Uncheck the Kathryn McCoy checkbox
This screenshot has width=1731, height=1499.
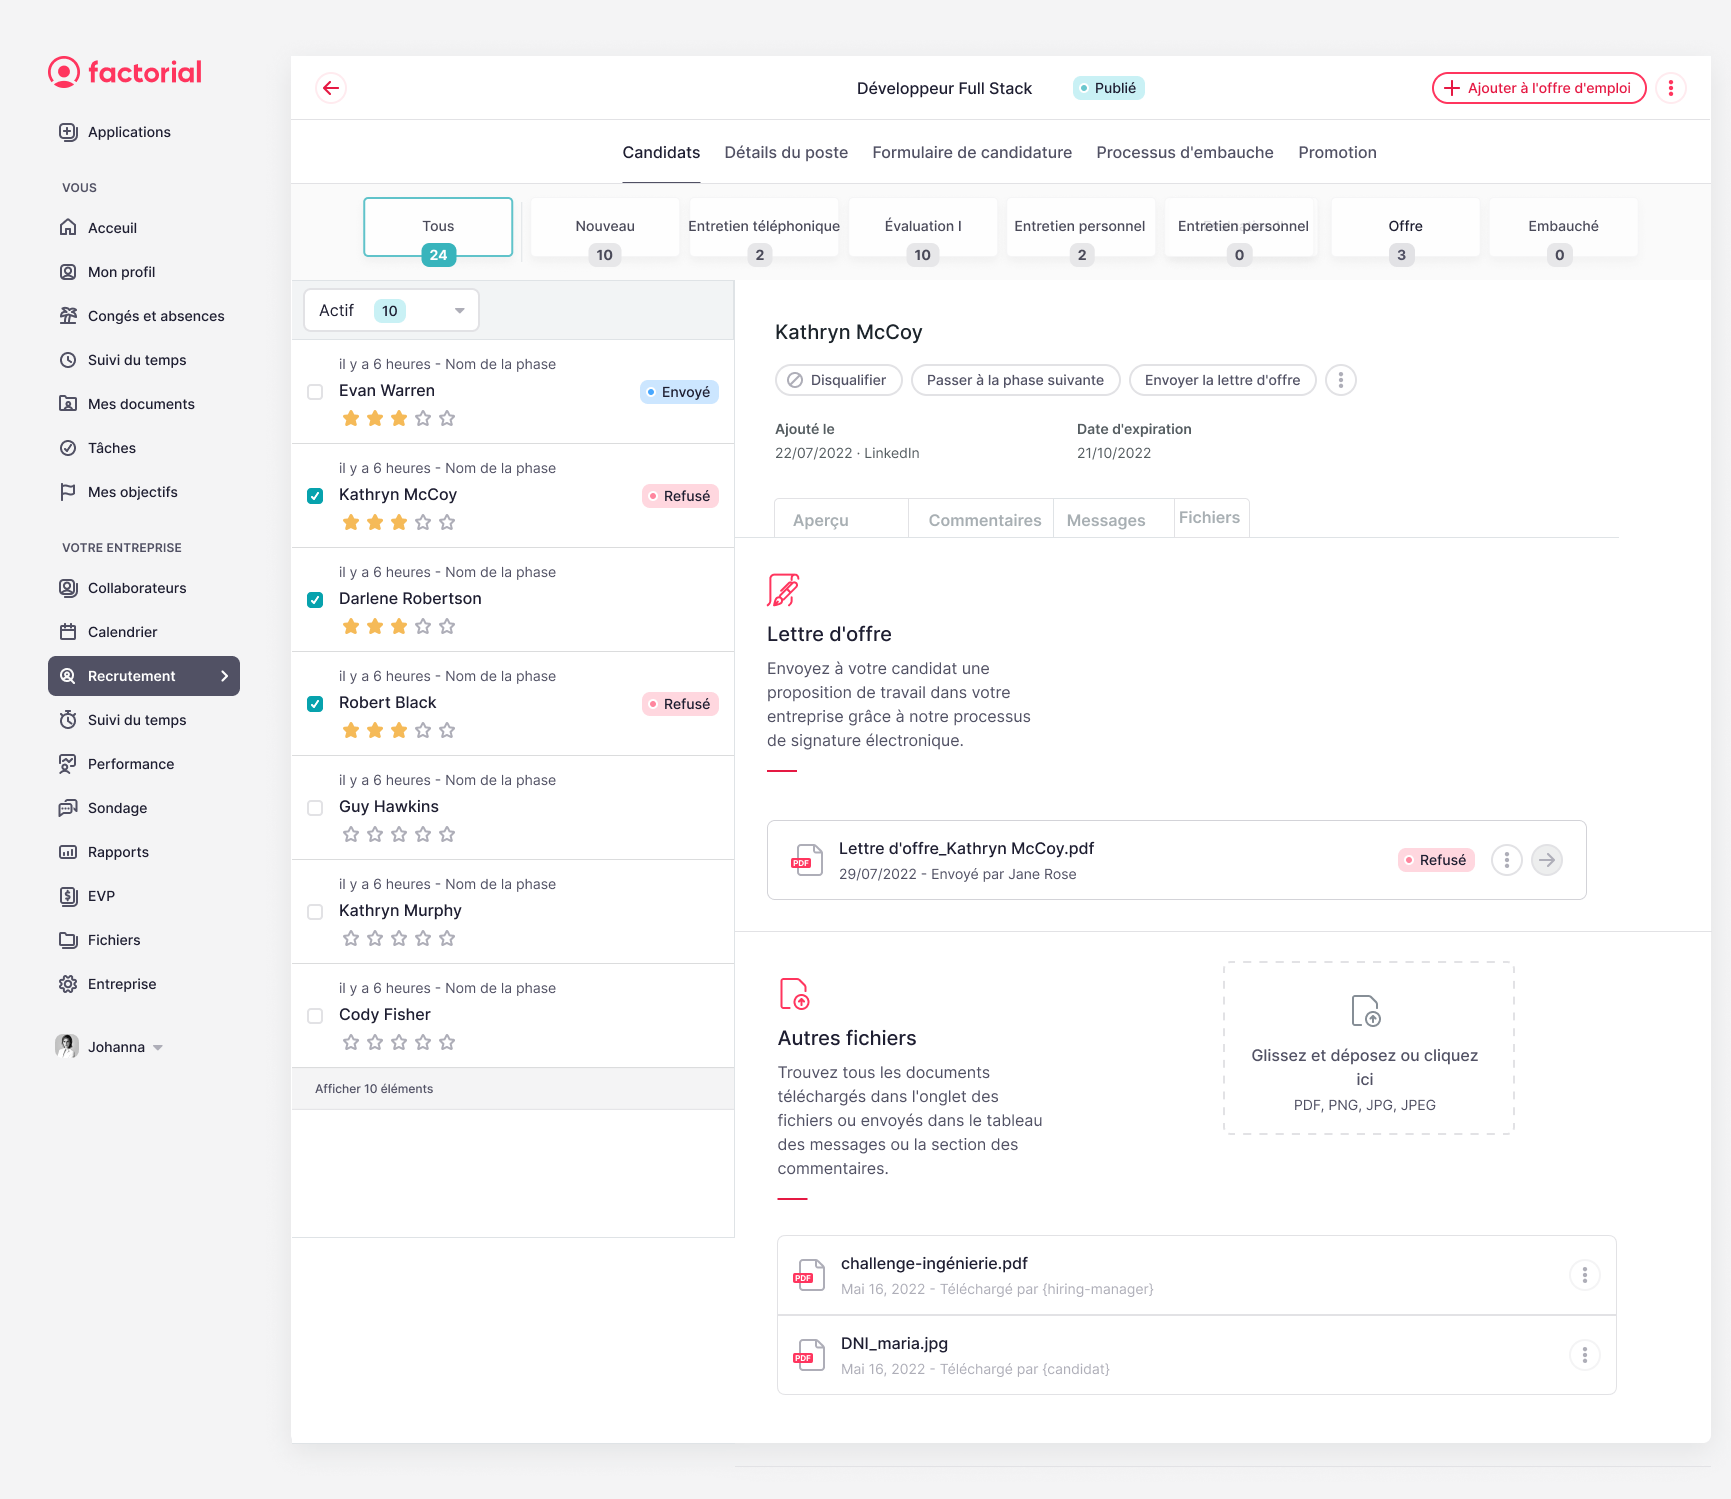pos(315,496)
